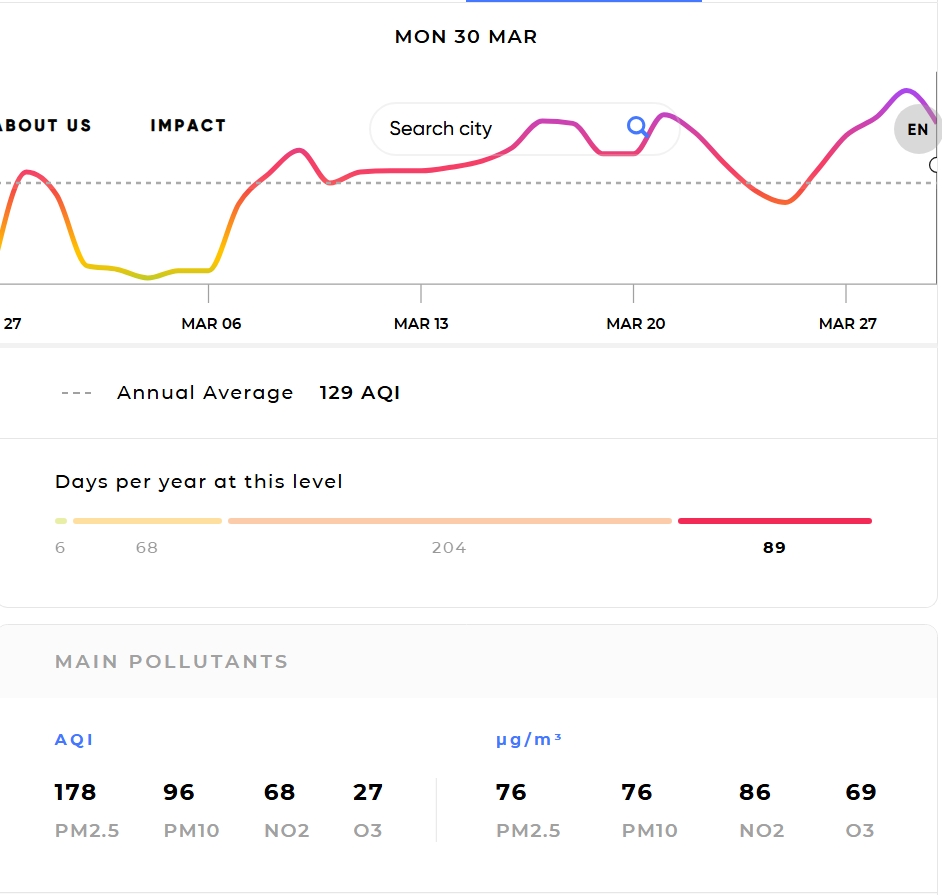Select the NO2 AQI value 68
Image resolution: width=942 pixels, height=895 pixels.
279,793
